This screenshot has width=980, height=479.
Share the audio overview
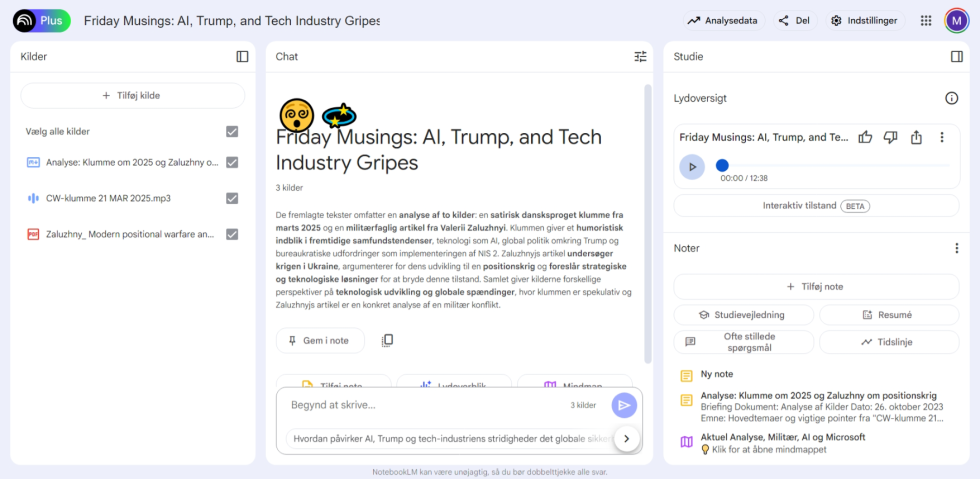(916, 137)
